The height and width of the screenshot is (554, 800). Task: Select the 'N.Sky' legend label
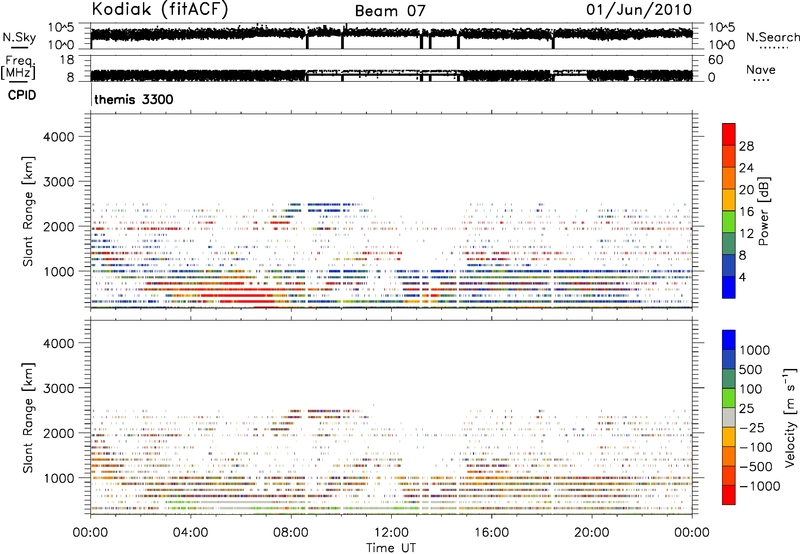[19, 37]
